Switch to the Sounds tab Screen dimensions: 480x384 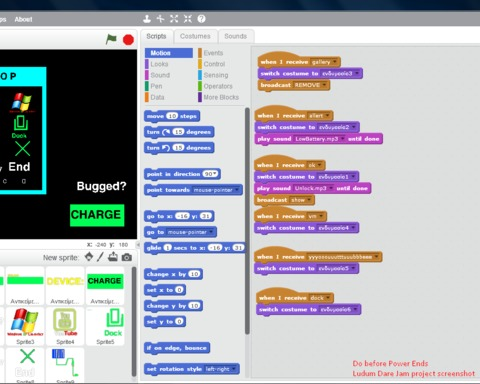(x=236, y=36)
